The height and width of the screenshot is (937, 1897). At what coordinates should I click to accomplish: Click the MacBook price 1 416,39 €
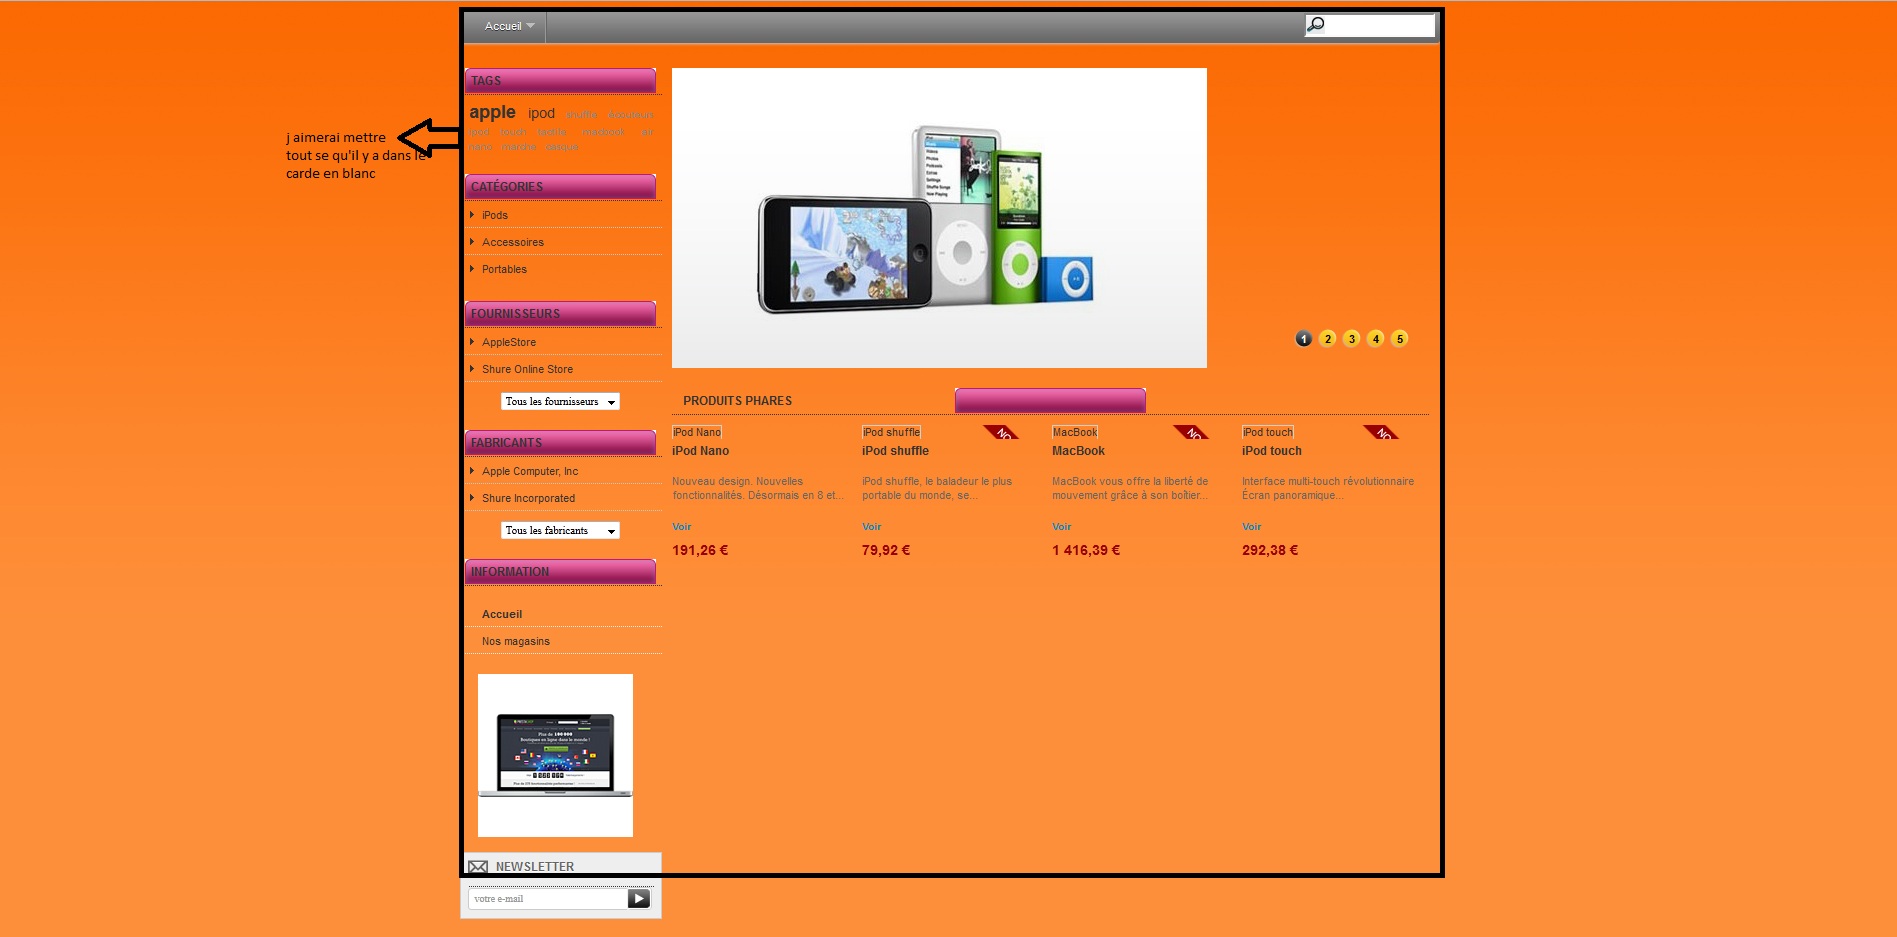pyautogui.click(x=1086, y=550)
